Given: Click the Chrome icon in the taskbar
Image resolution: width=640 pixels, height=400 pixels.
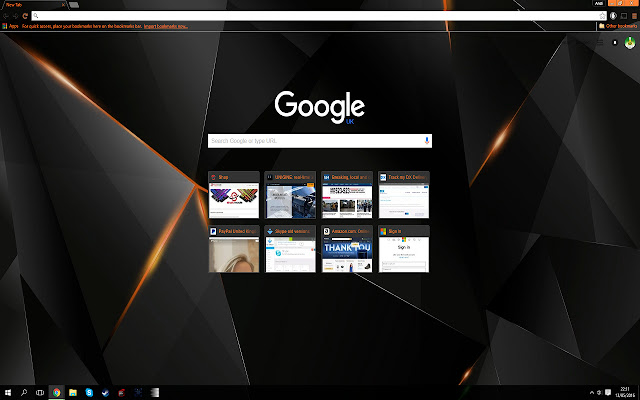Looking at the screenshot, I should [x=56, y=393].
